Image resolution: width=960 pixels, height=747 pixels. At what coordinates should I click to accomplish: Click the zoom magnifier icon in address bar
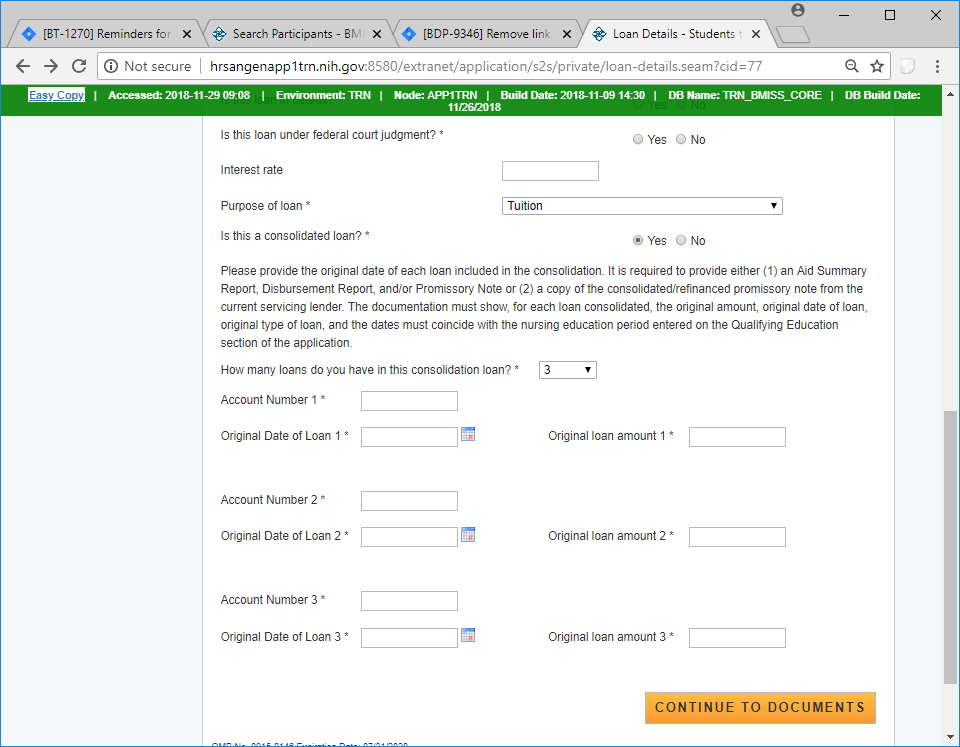(852, 66)
